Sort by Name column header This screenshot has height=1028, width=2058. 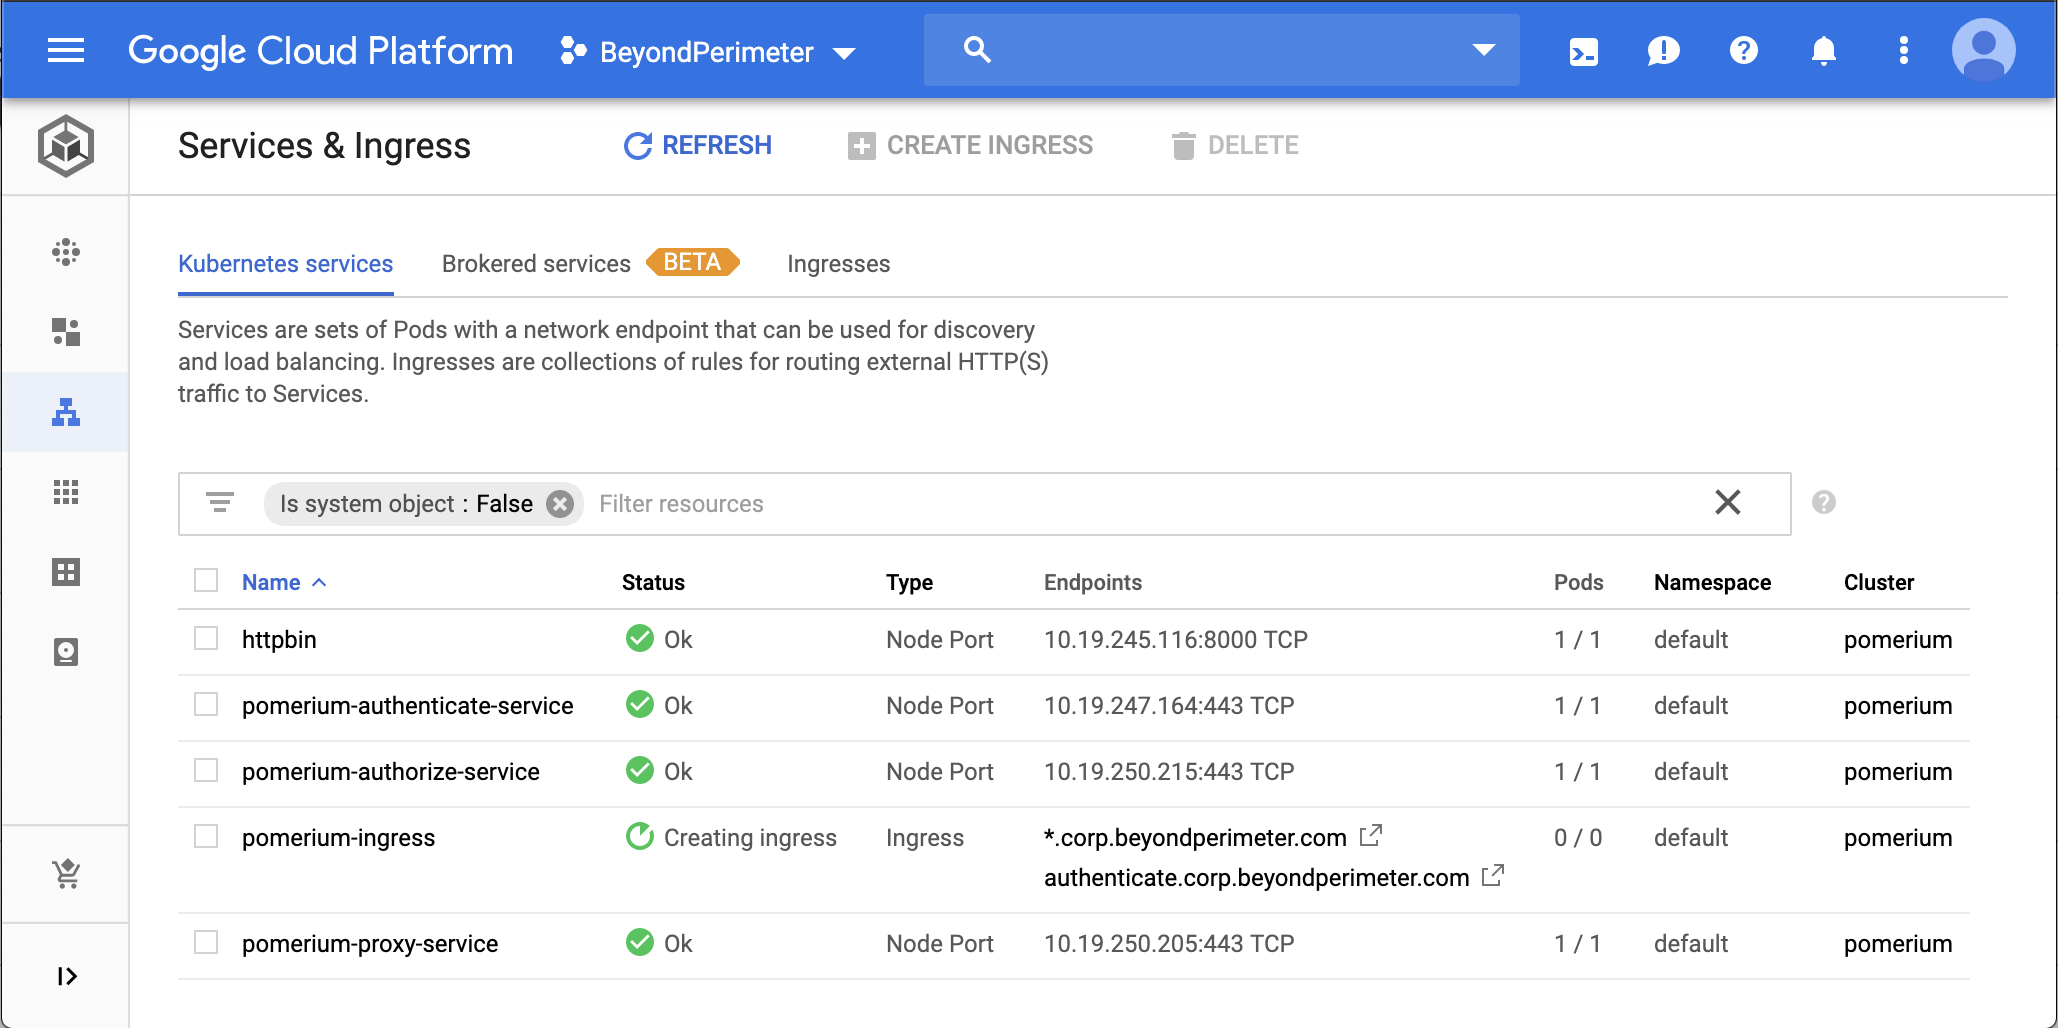click(284, 582)
